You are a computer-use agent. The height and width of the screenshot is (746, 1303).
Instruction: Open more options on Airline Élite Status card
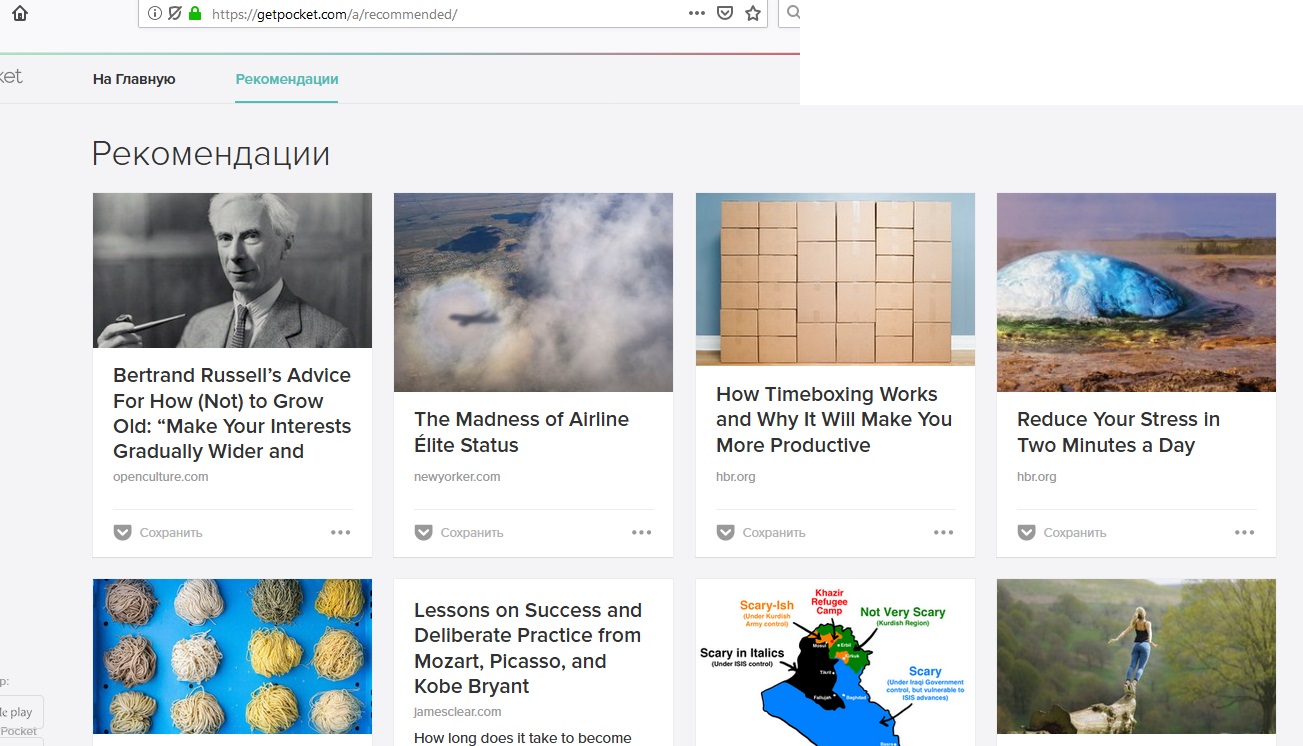[x=642, y=532]
